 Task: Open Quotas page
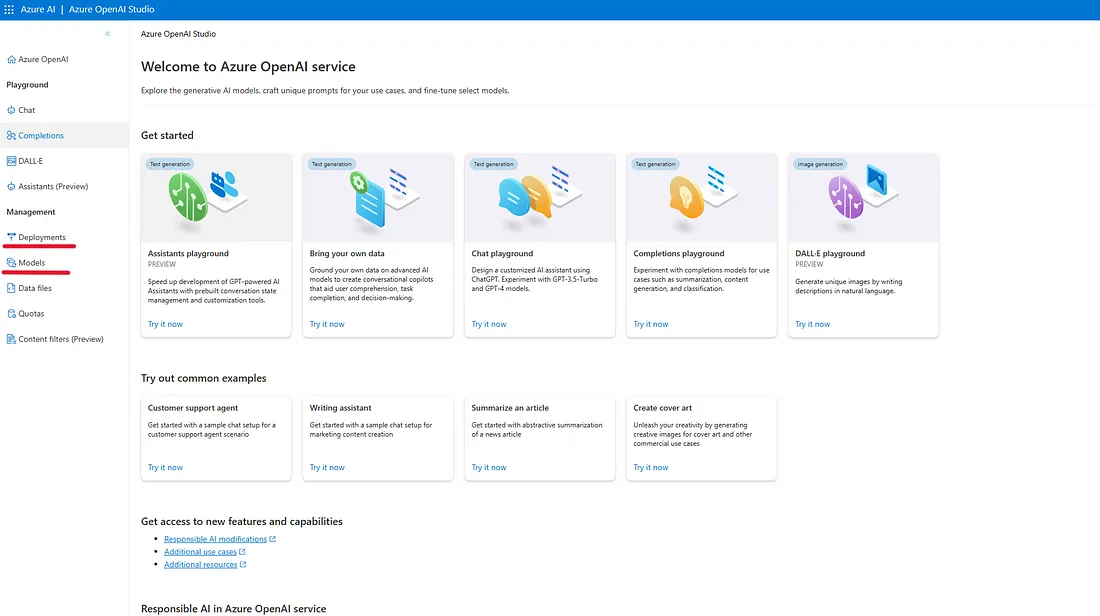point(31,314)
